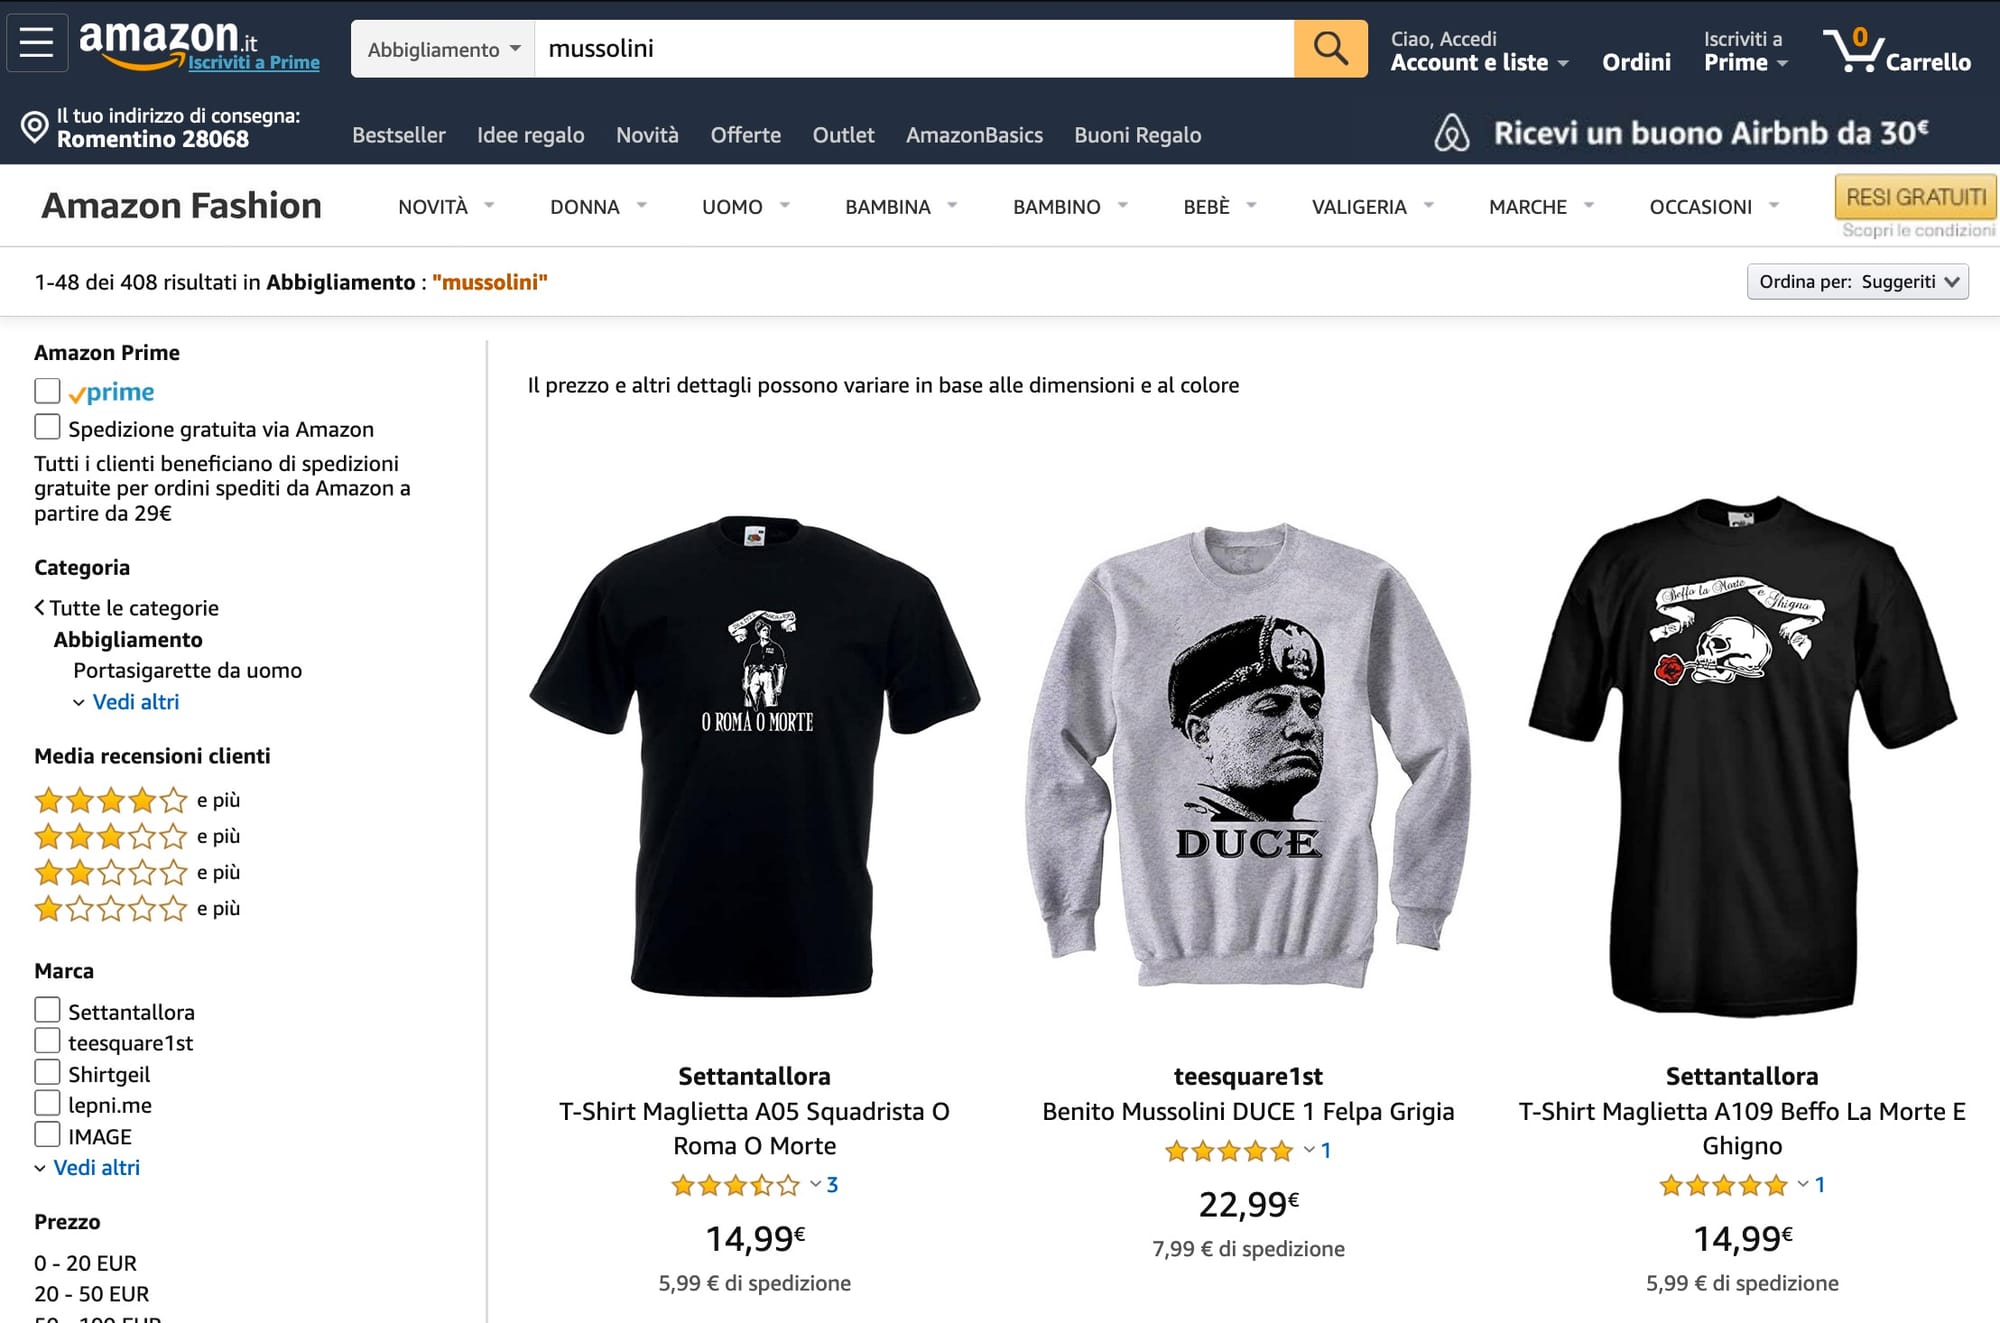
Task: Open the Ordina per sort dropdown
Action: [1857, 282]
